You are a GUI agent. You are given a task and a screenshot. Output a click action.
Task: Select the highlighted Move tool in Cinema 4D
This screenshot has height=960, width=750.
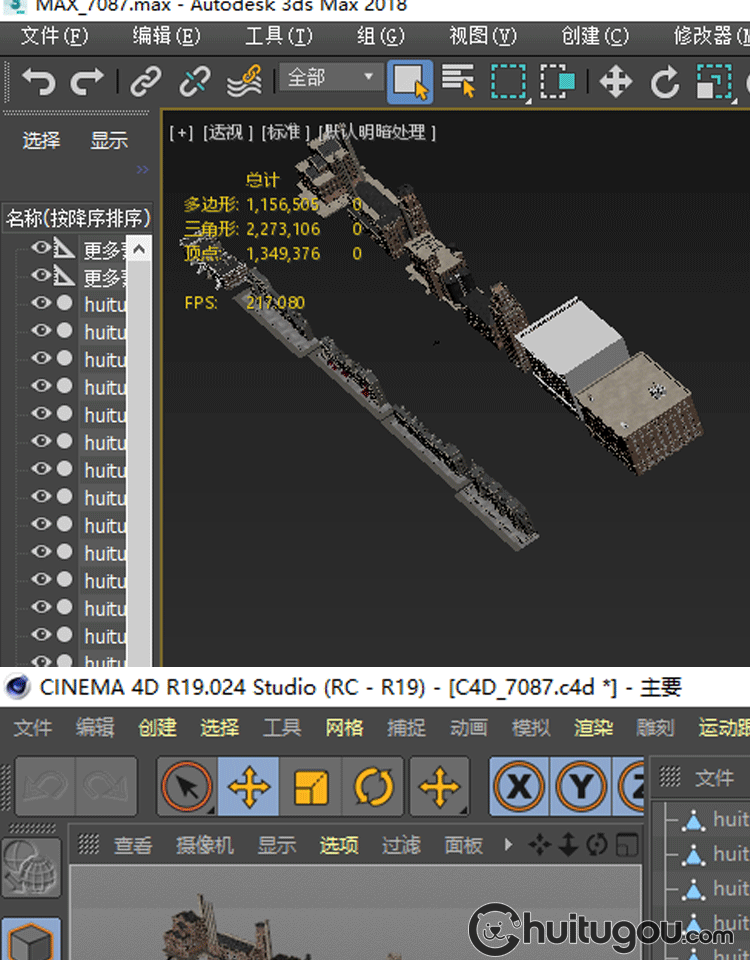(249, 787)
